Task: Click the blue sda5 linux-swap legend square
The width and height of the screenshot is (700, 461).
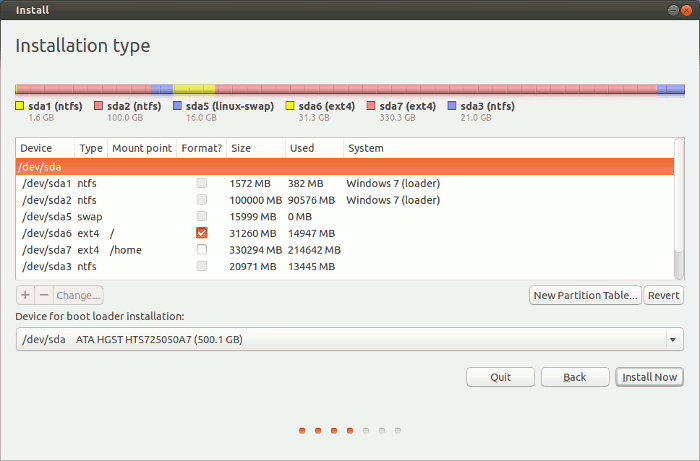Action: [x=177, y=105]
